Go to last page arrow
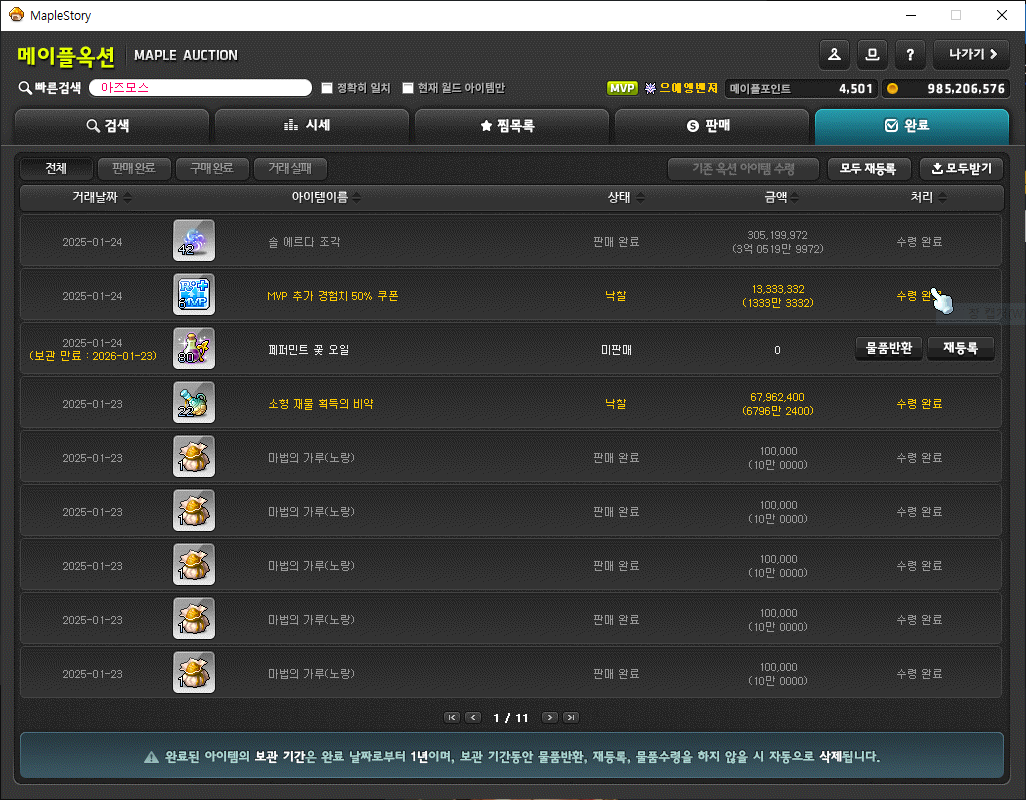 tap(571, 718)
